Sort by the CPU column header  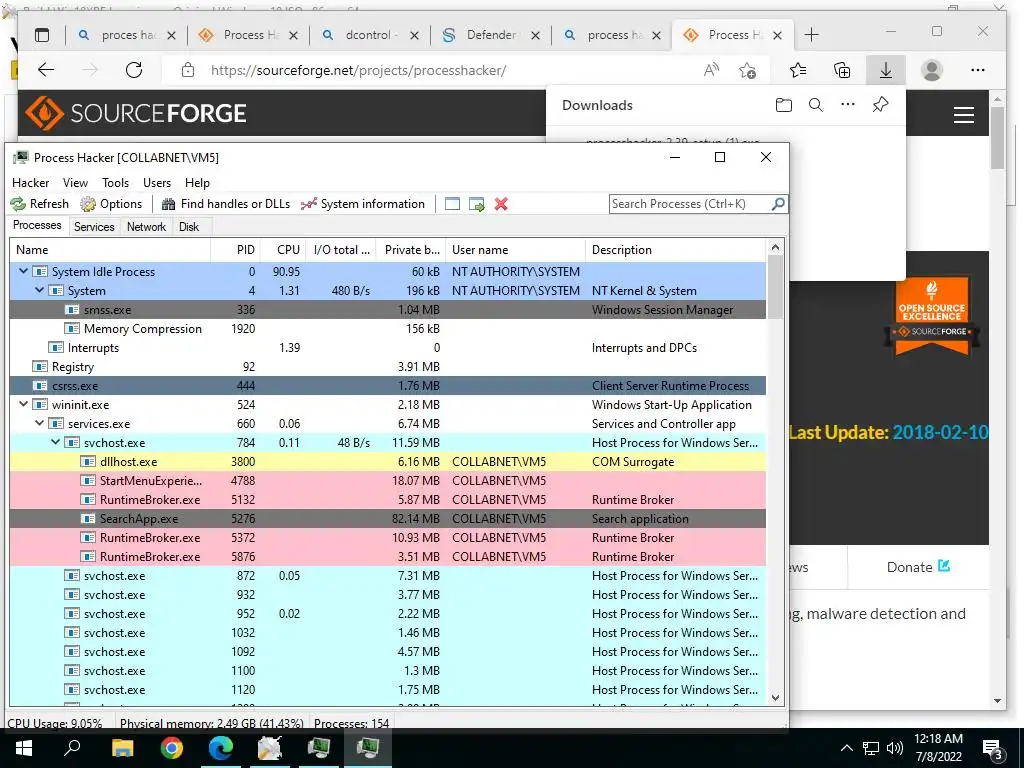pos(283,249)
